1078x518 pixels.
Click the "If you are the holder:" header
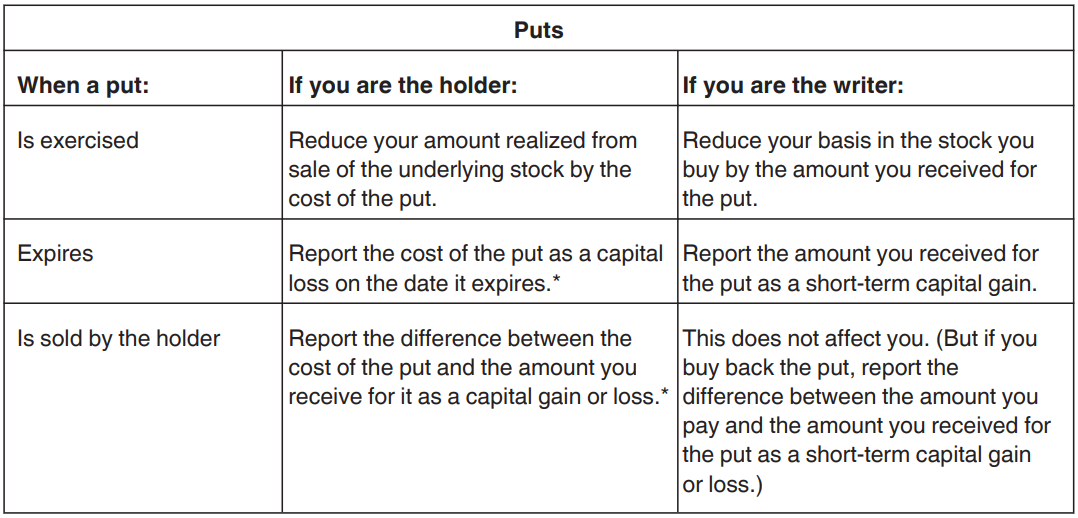point(402,86)
